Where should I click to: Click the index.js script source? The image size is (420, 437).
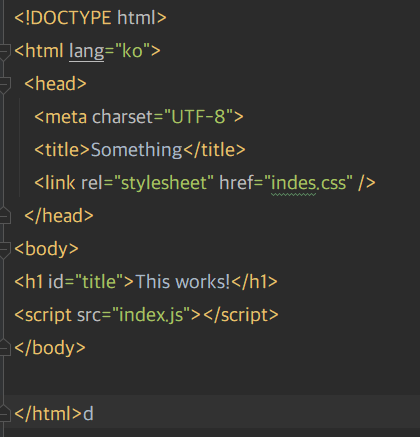(151, 315)
